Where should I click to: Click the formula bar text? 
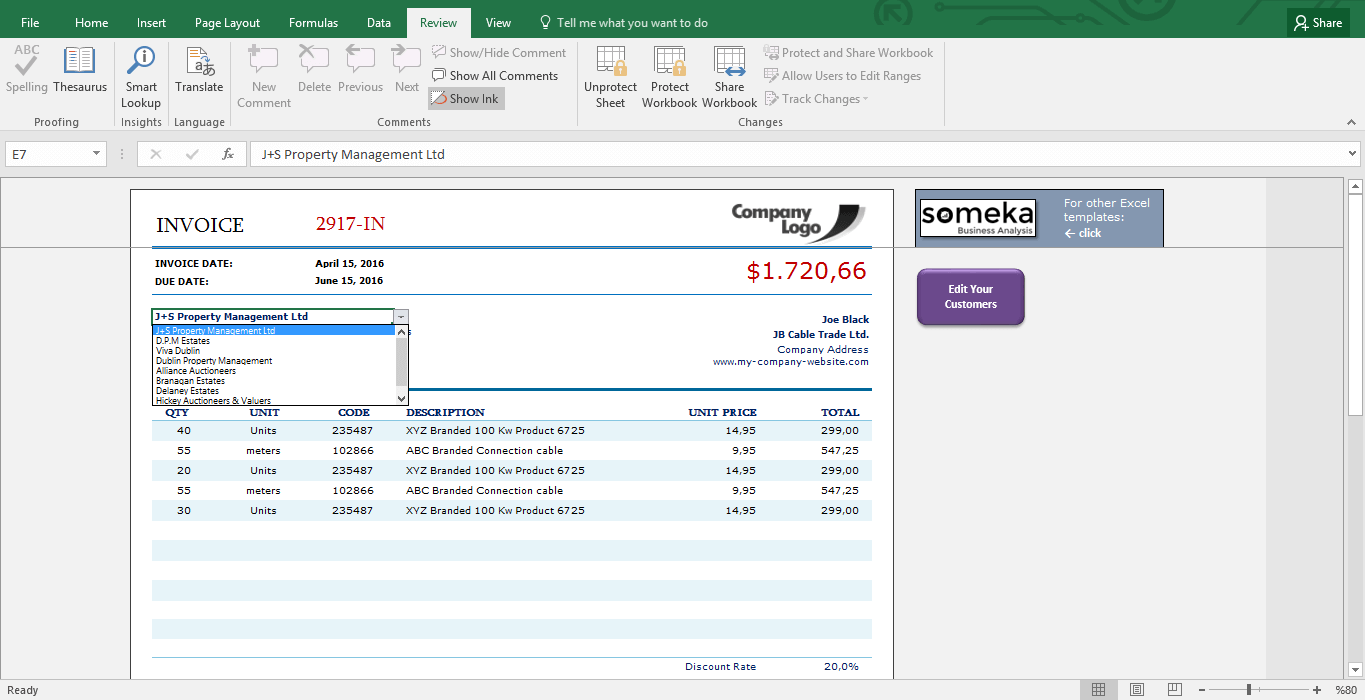click(353, 154)
